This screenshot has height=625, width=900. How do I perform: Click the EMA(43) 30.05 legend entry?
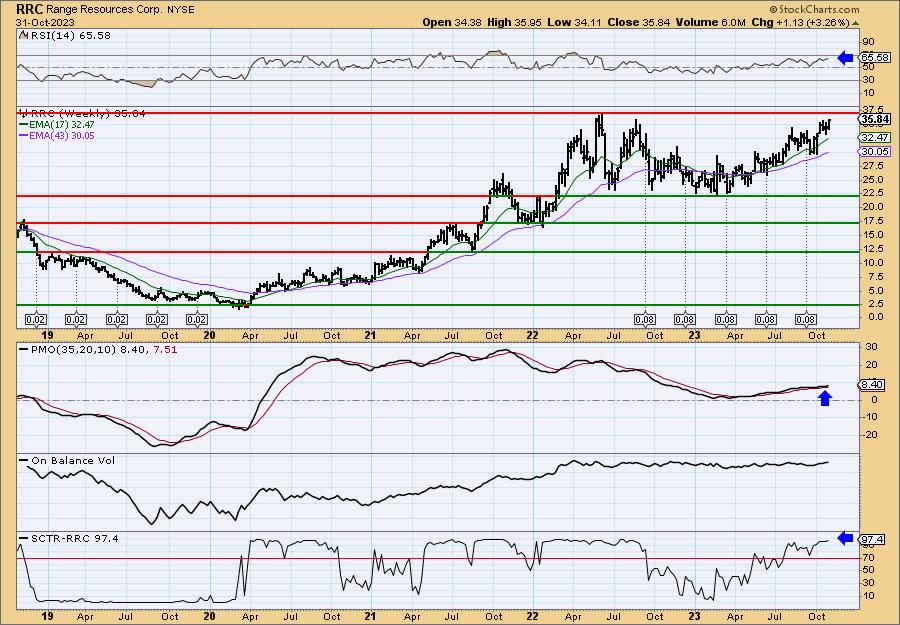click(x=64, y=136)
